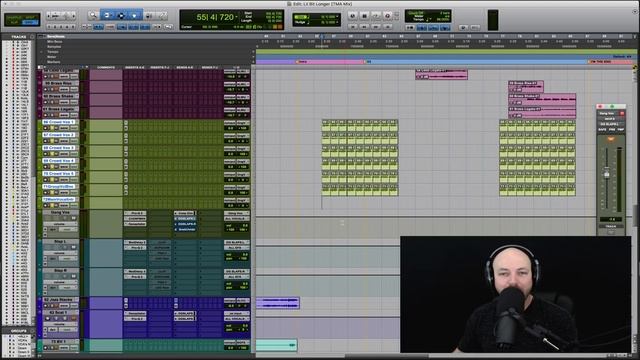Toggle Tab to Transients
Viewport: 640px width, 360px height.
(x=98, y=27)
